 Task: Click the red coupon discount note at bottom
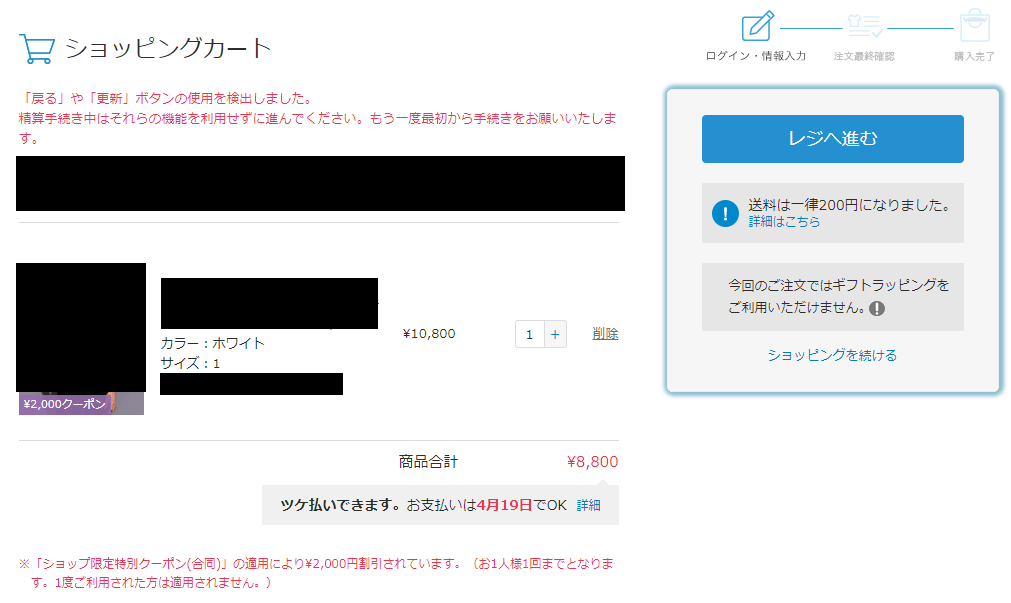316,573
